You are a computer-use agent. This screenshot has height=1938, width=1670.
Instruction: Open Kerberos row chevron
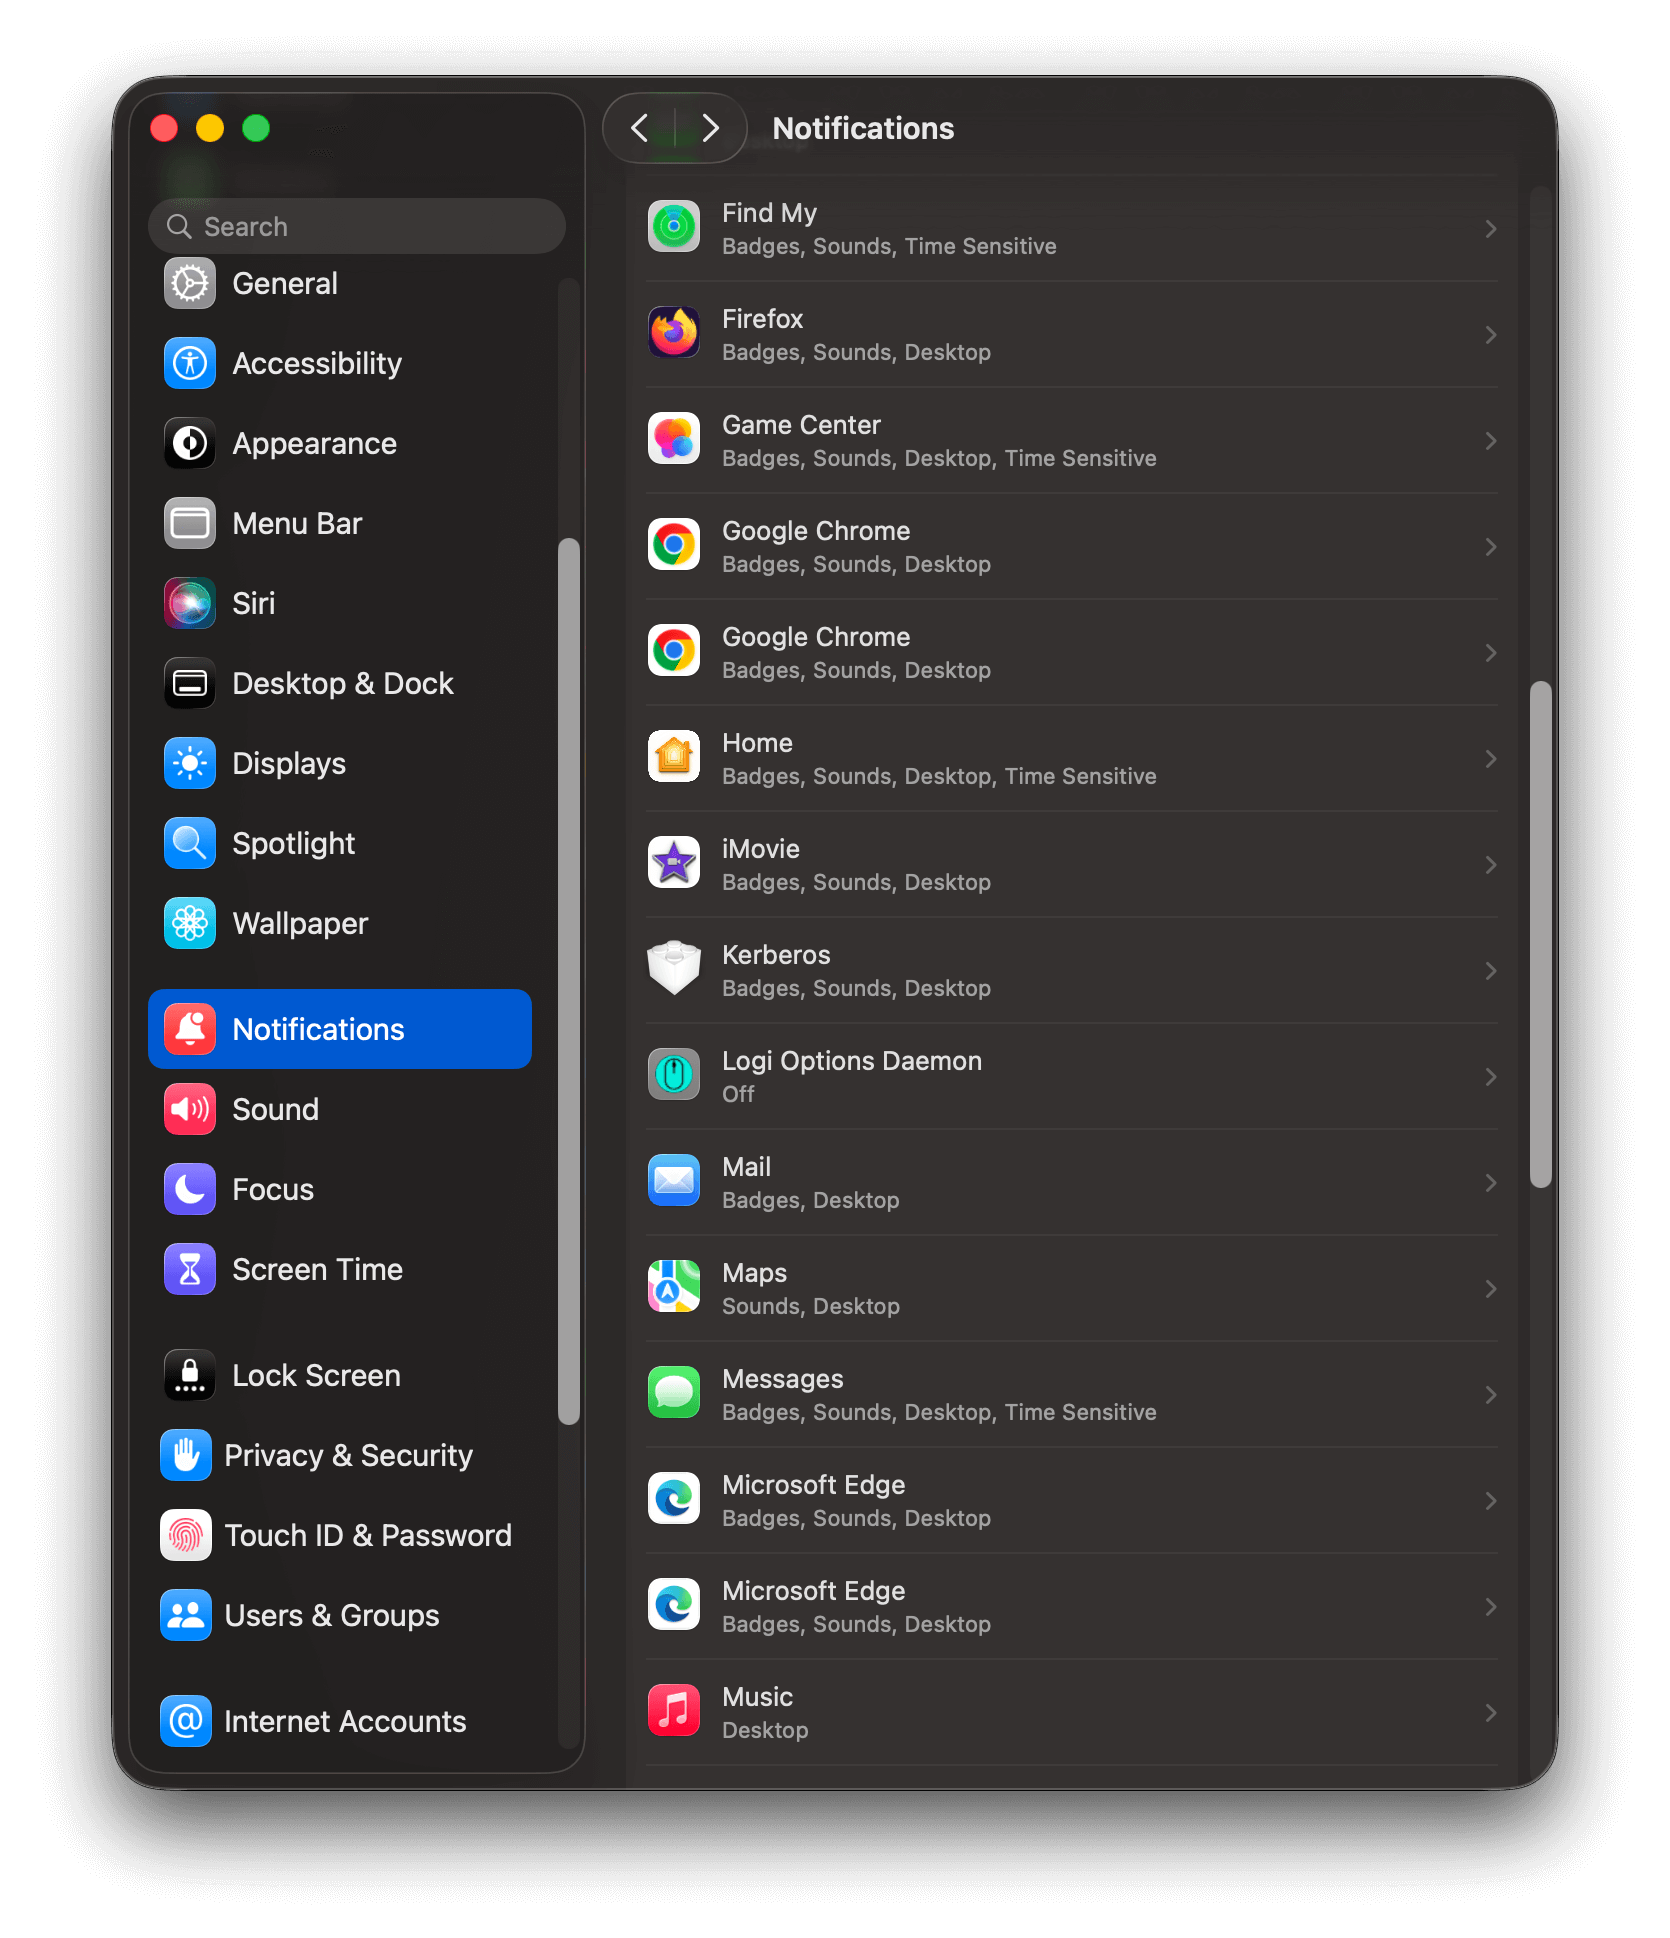pos(1490,971)
